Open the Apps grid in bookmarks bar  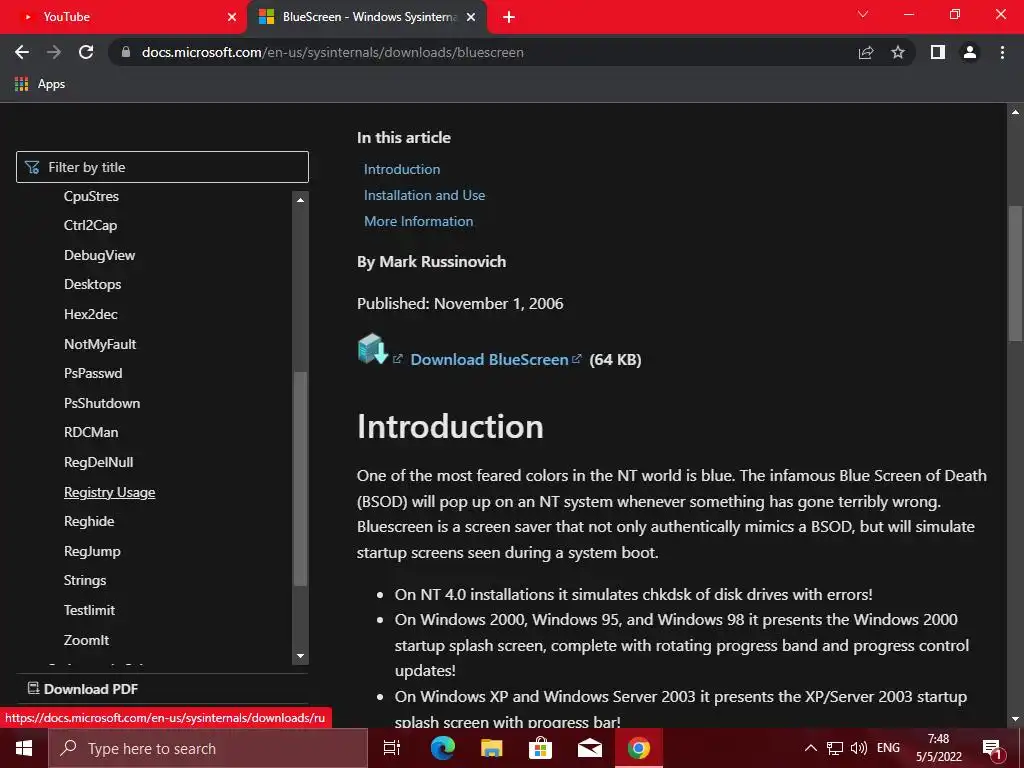[x=40, y=84]
